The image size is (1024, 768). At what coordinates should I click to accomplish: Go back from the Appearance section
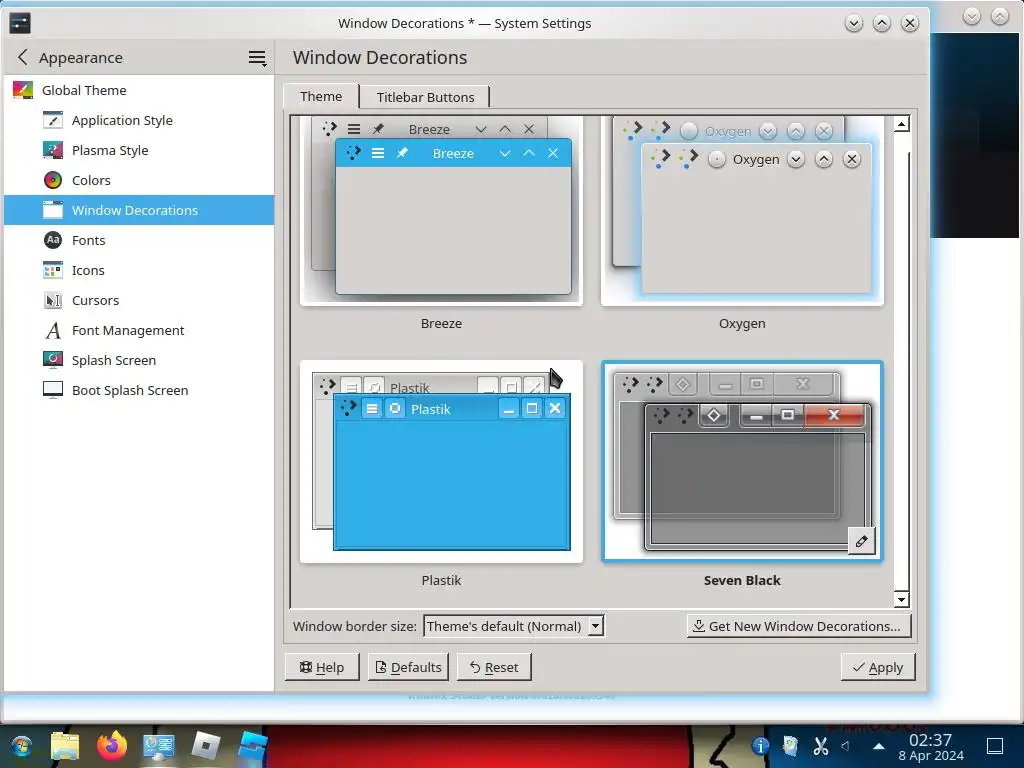click(23, 57)
